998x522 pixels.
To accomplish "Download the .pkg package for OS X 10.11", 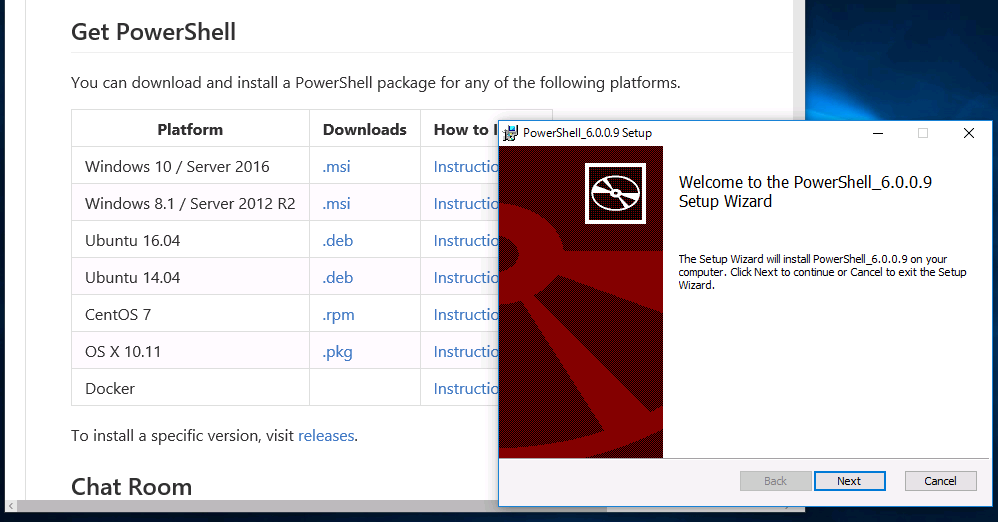I will point(337,352).
